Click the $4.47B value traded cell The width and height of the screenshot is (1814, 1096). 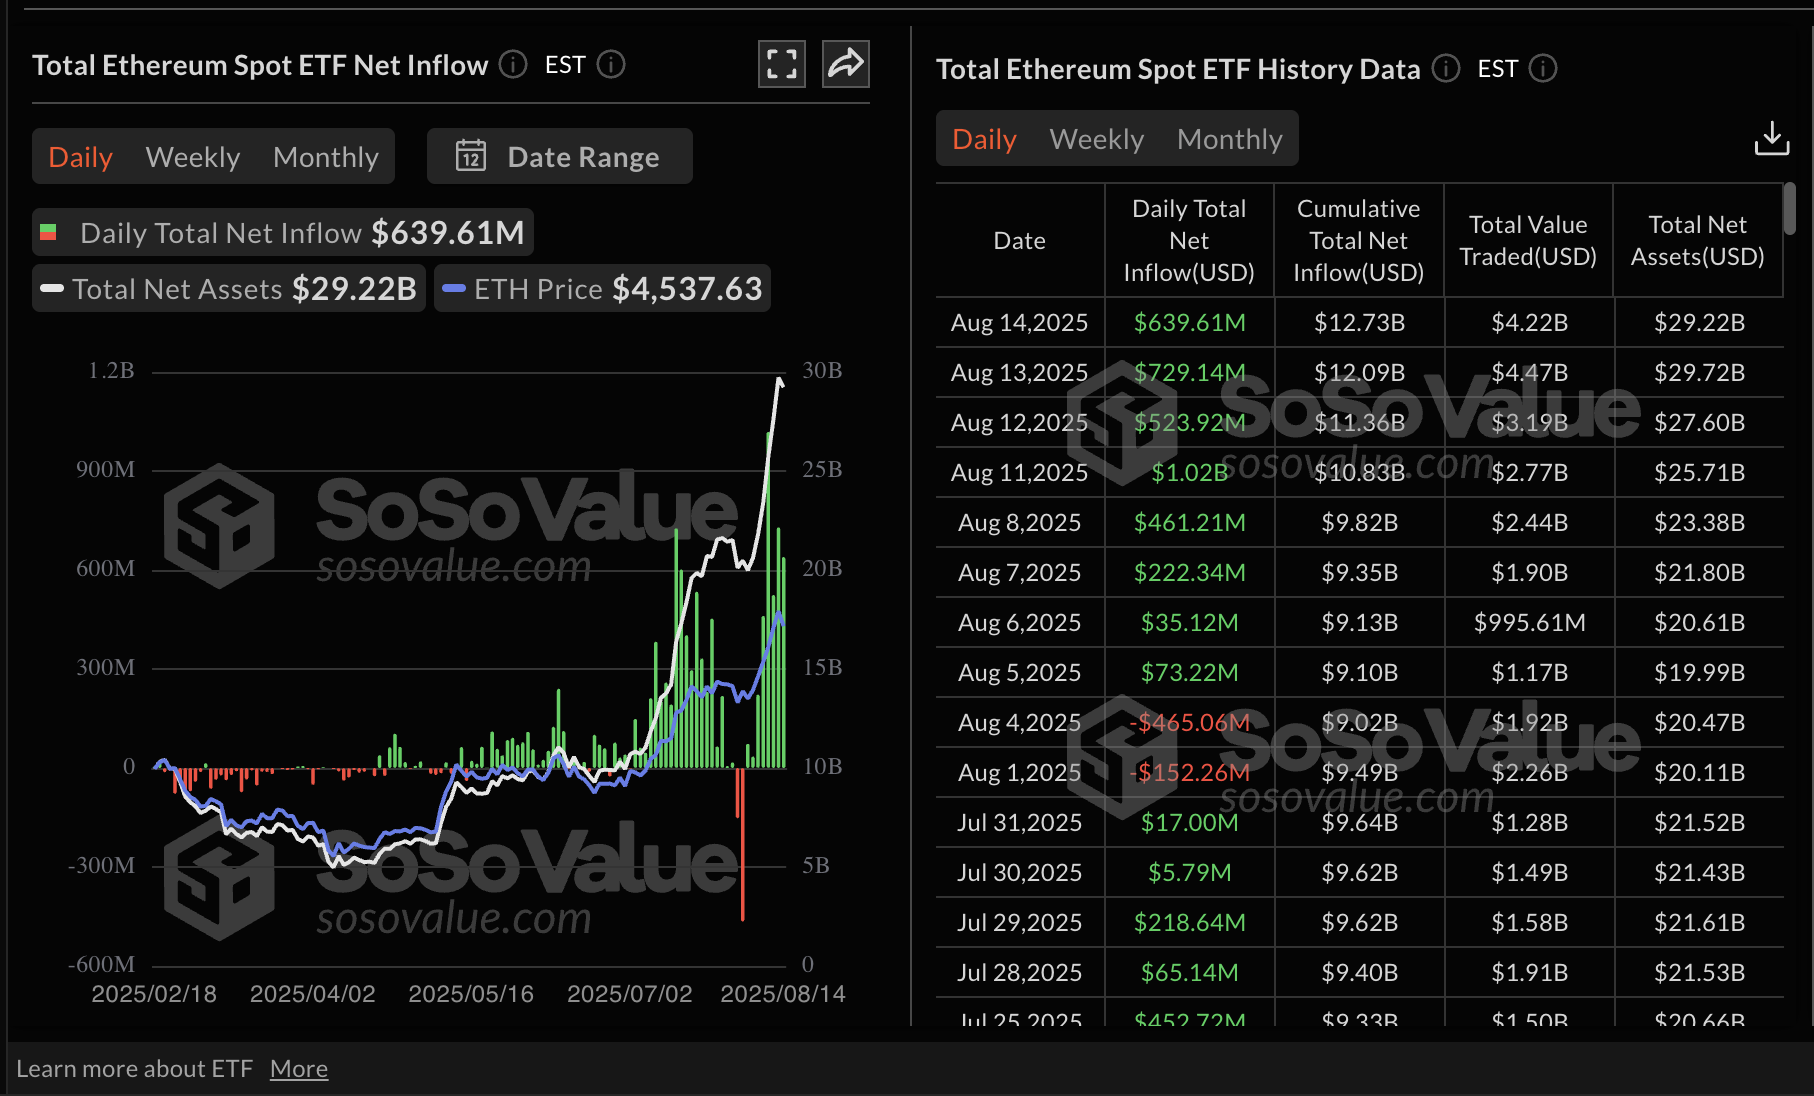click(x=1530, y=373)
